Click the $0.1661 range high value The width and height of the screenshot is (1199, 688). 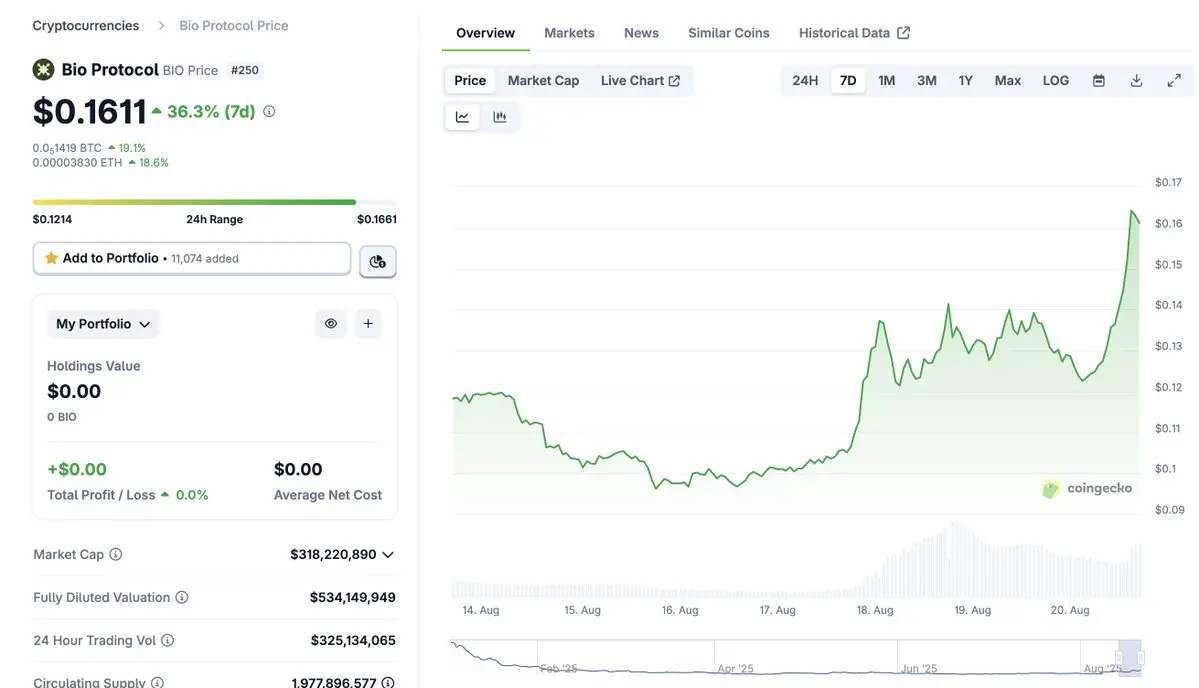coord(377,219)
